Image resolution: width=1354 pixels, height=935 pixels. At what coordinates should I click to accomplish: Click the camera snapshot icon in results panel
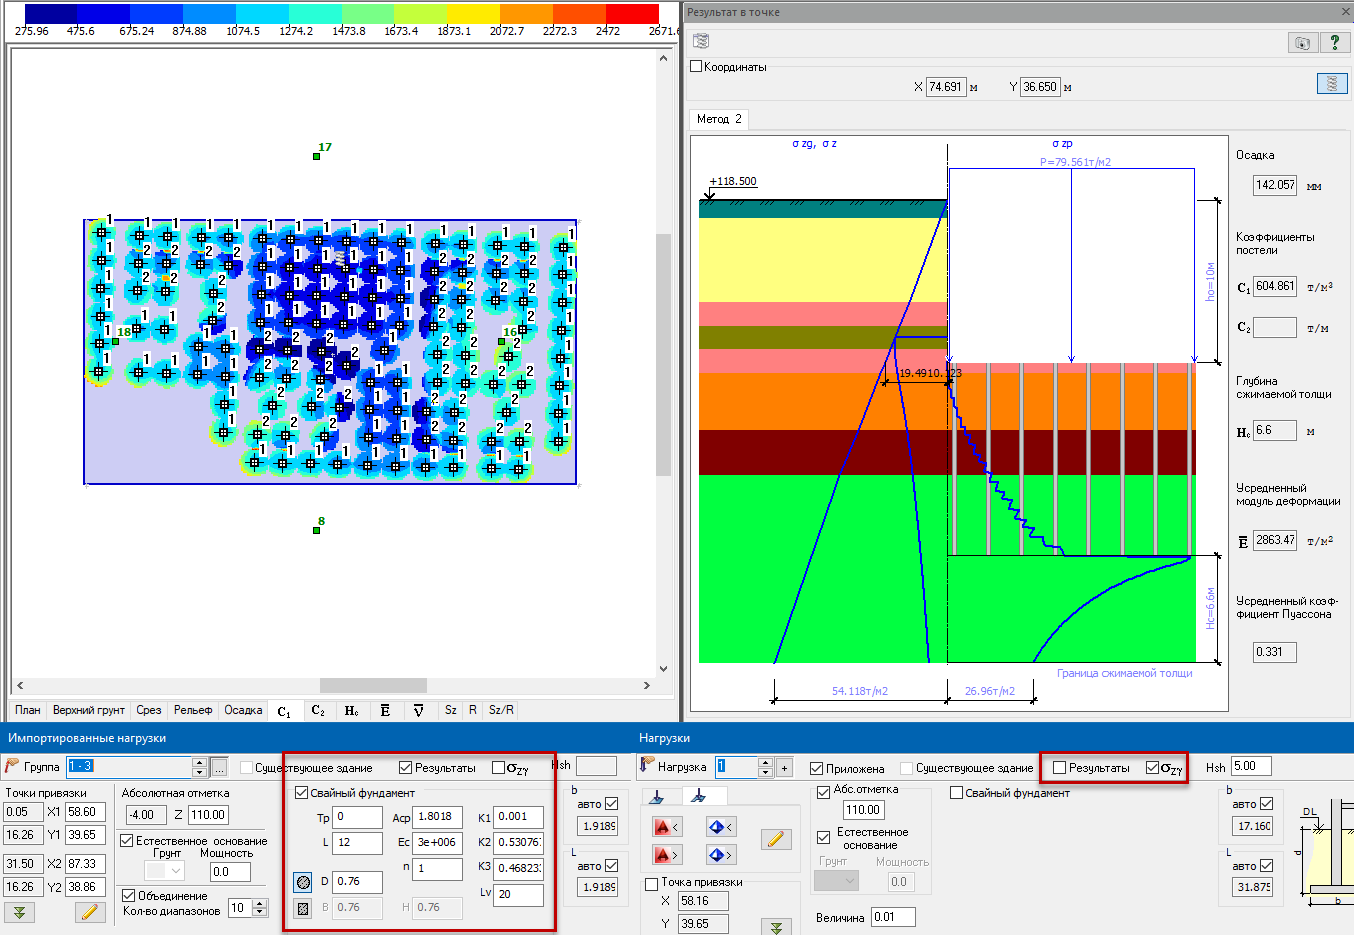(1302, 42)
